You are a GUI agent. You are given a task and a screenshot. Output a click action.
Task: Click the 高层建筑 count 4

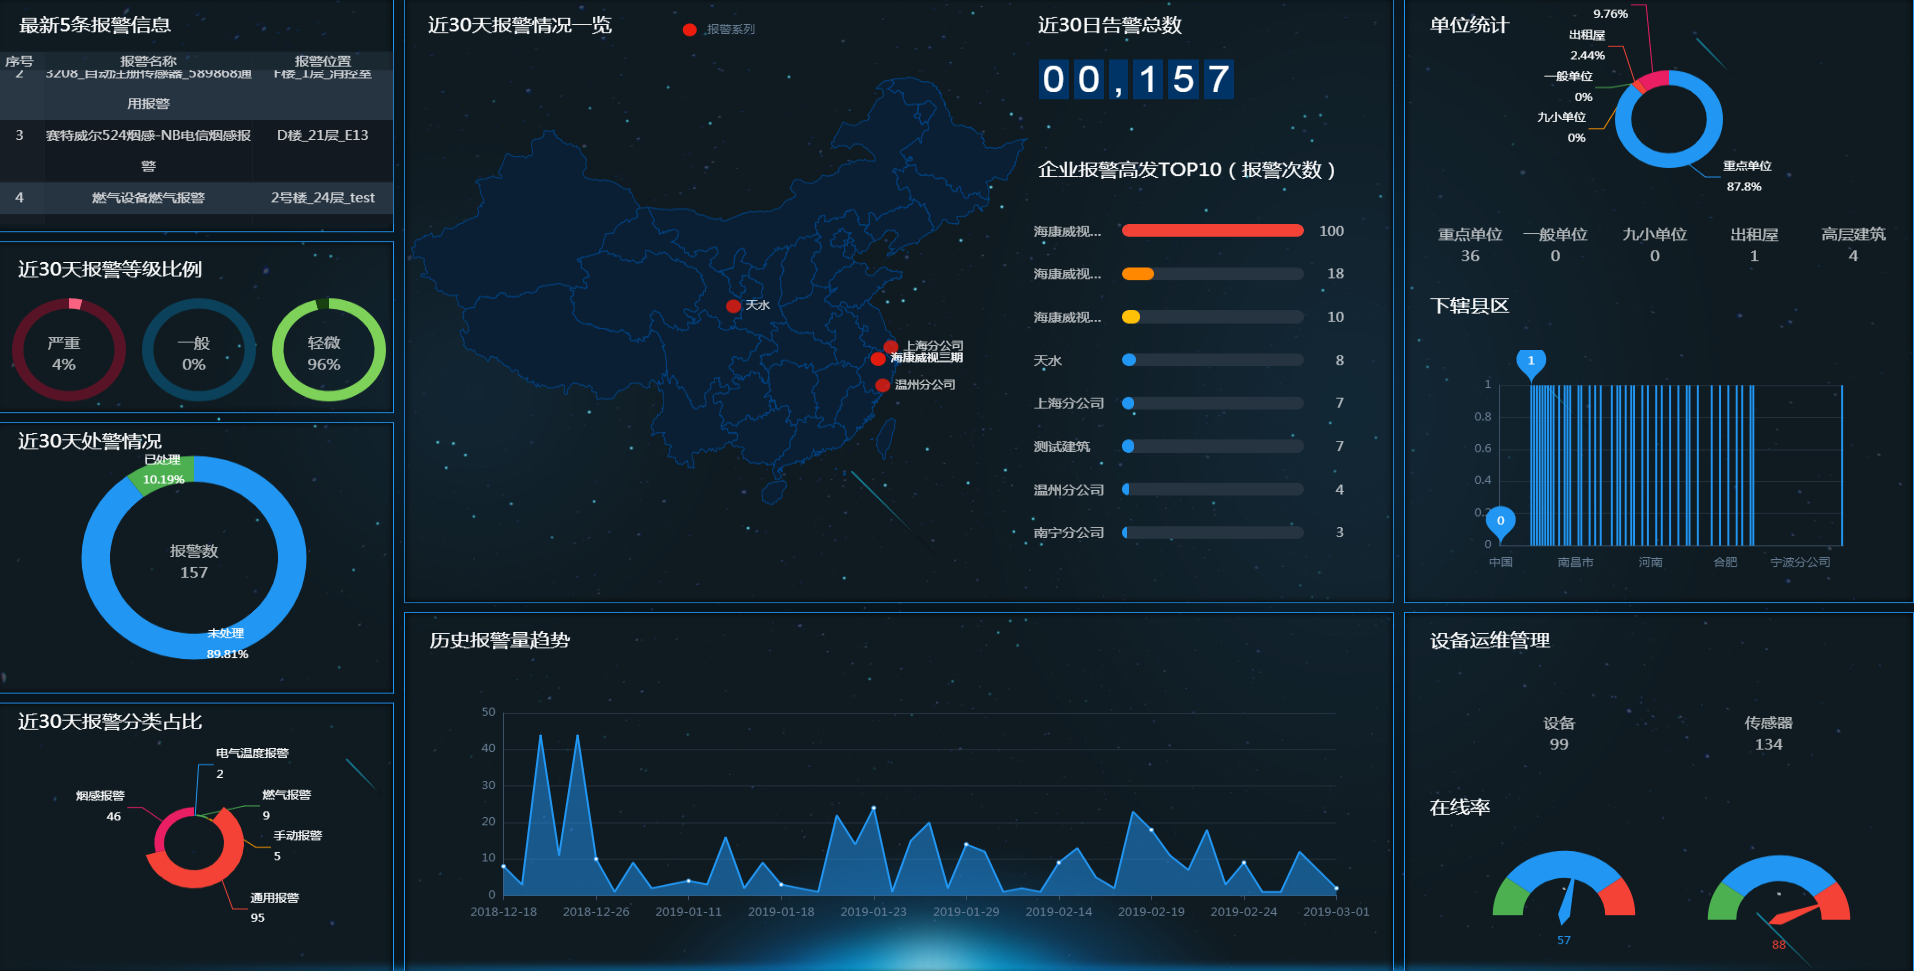[1852, 256]
